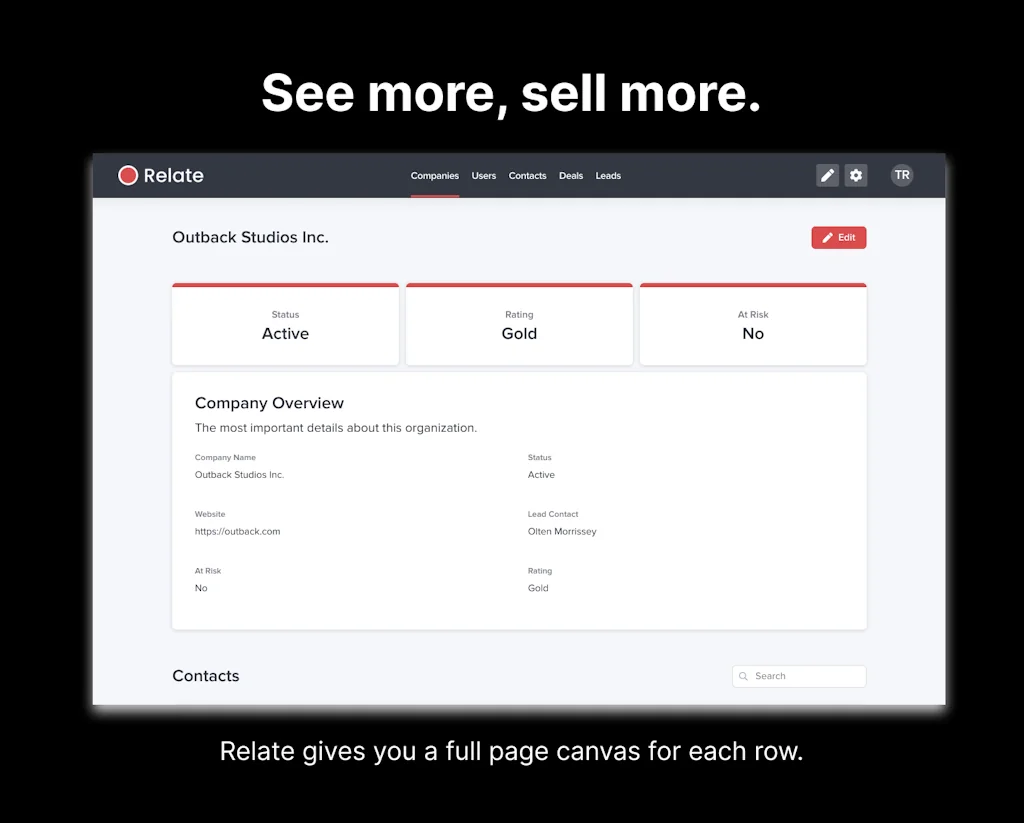Focus the Contacts search input field
This screenshot has height=823, width=1024.
point(806,677)
